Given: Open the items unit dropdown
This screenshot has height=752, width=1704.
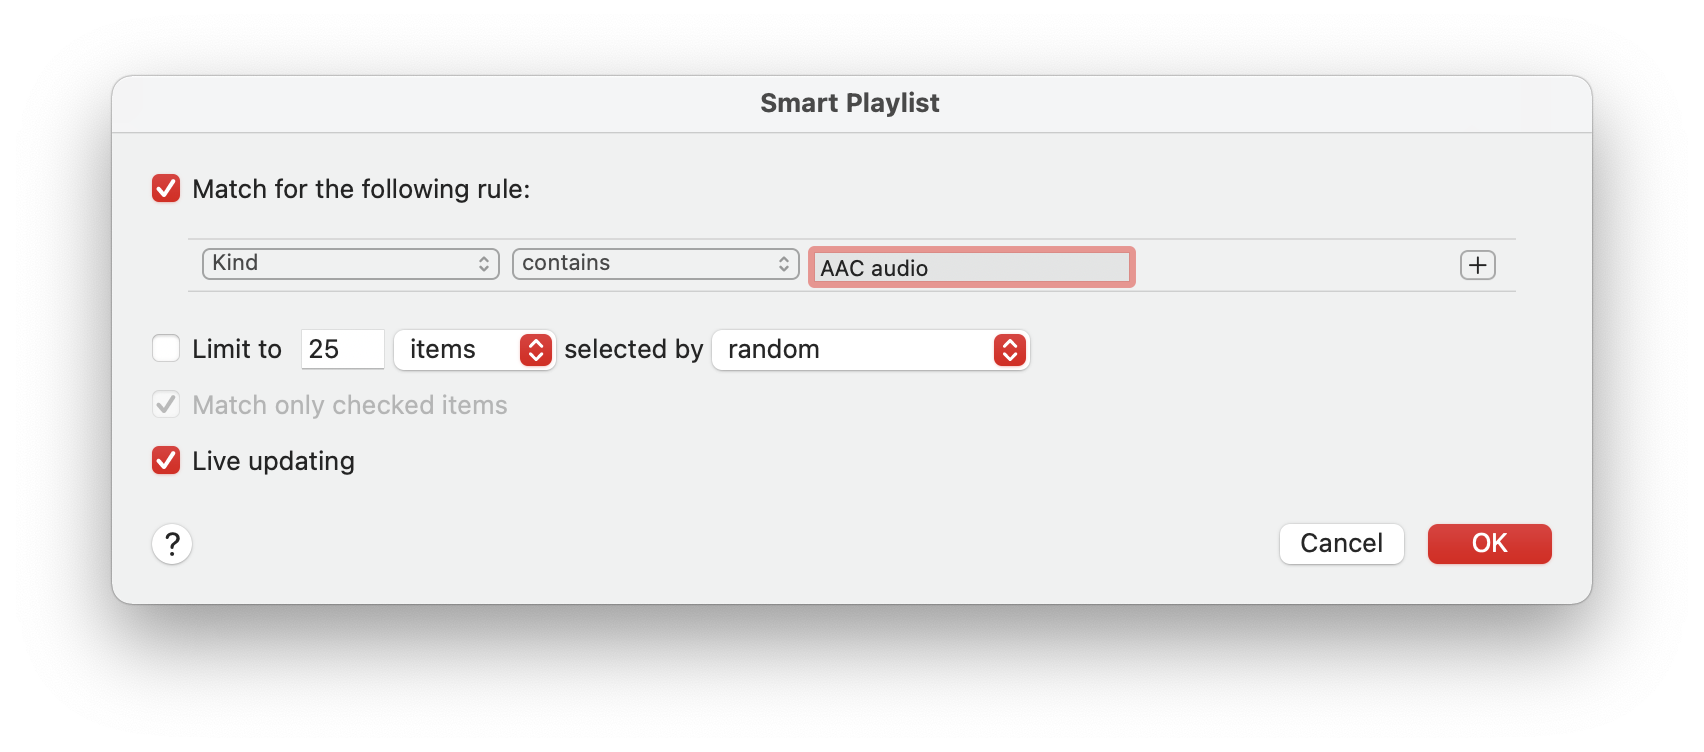Looking at the screenshot, I should tap(475, 350).
